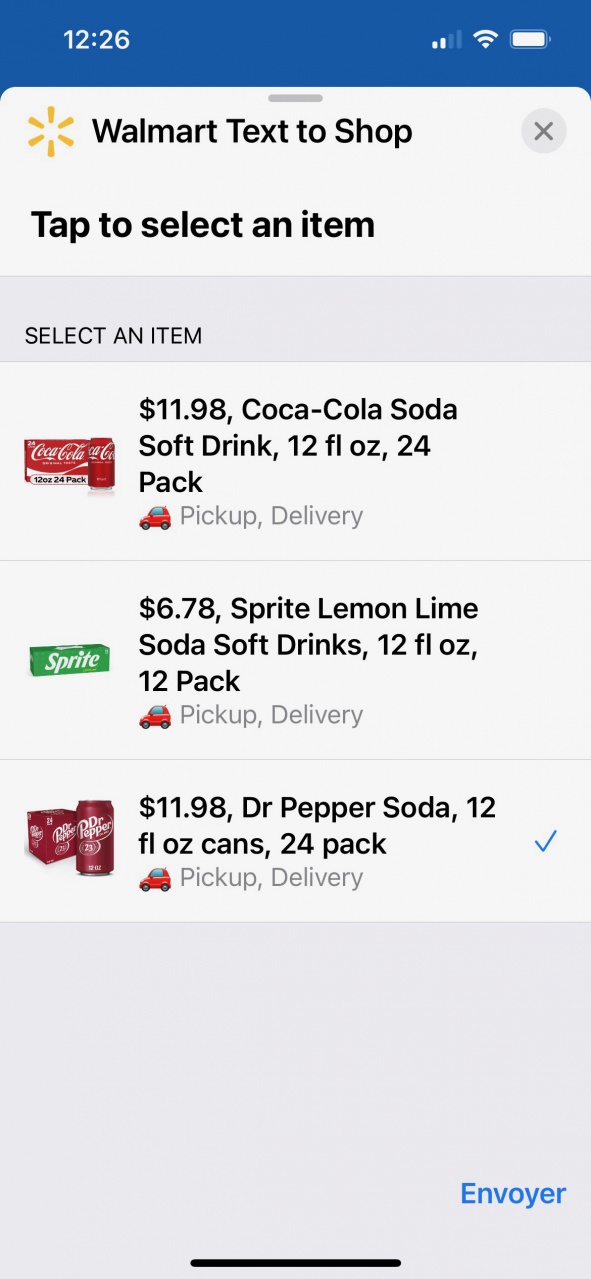591x1279 pixels.
Task: Tap the sheet grabber handle at top
Action: coord(296,98)
